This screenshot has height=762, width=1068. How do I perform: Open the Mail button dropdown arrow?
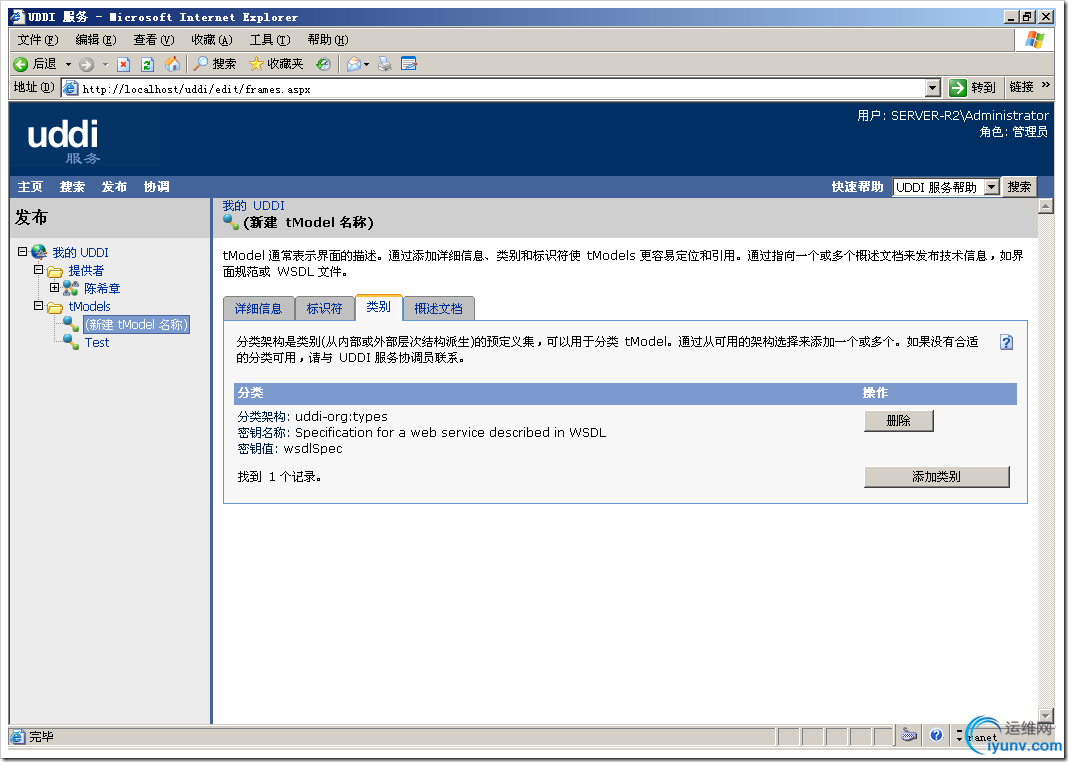point(366,65)
